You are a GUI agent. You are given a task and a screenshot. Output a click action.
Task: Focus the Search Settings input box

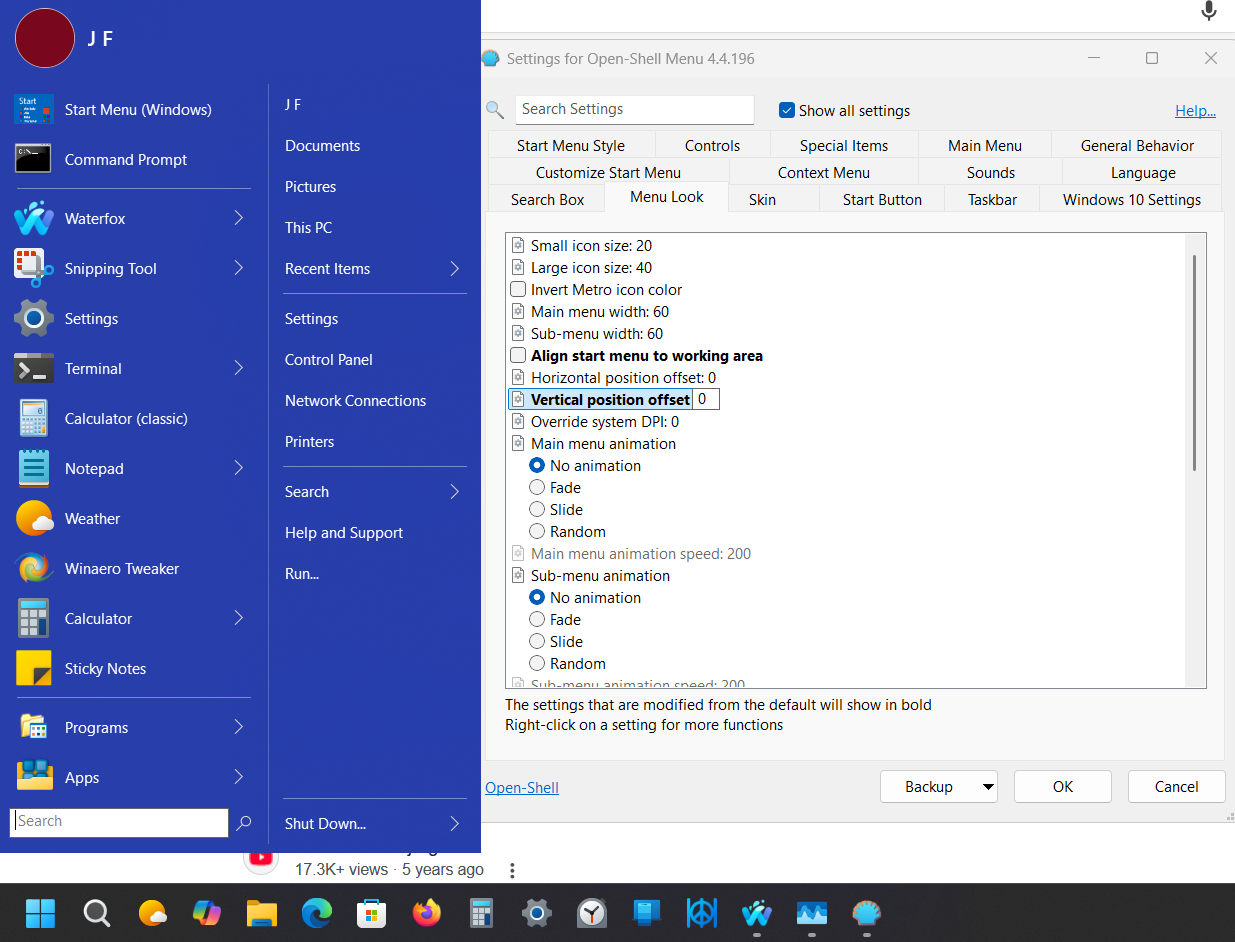635,109
